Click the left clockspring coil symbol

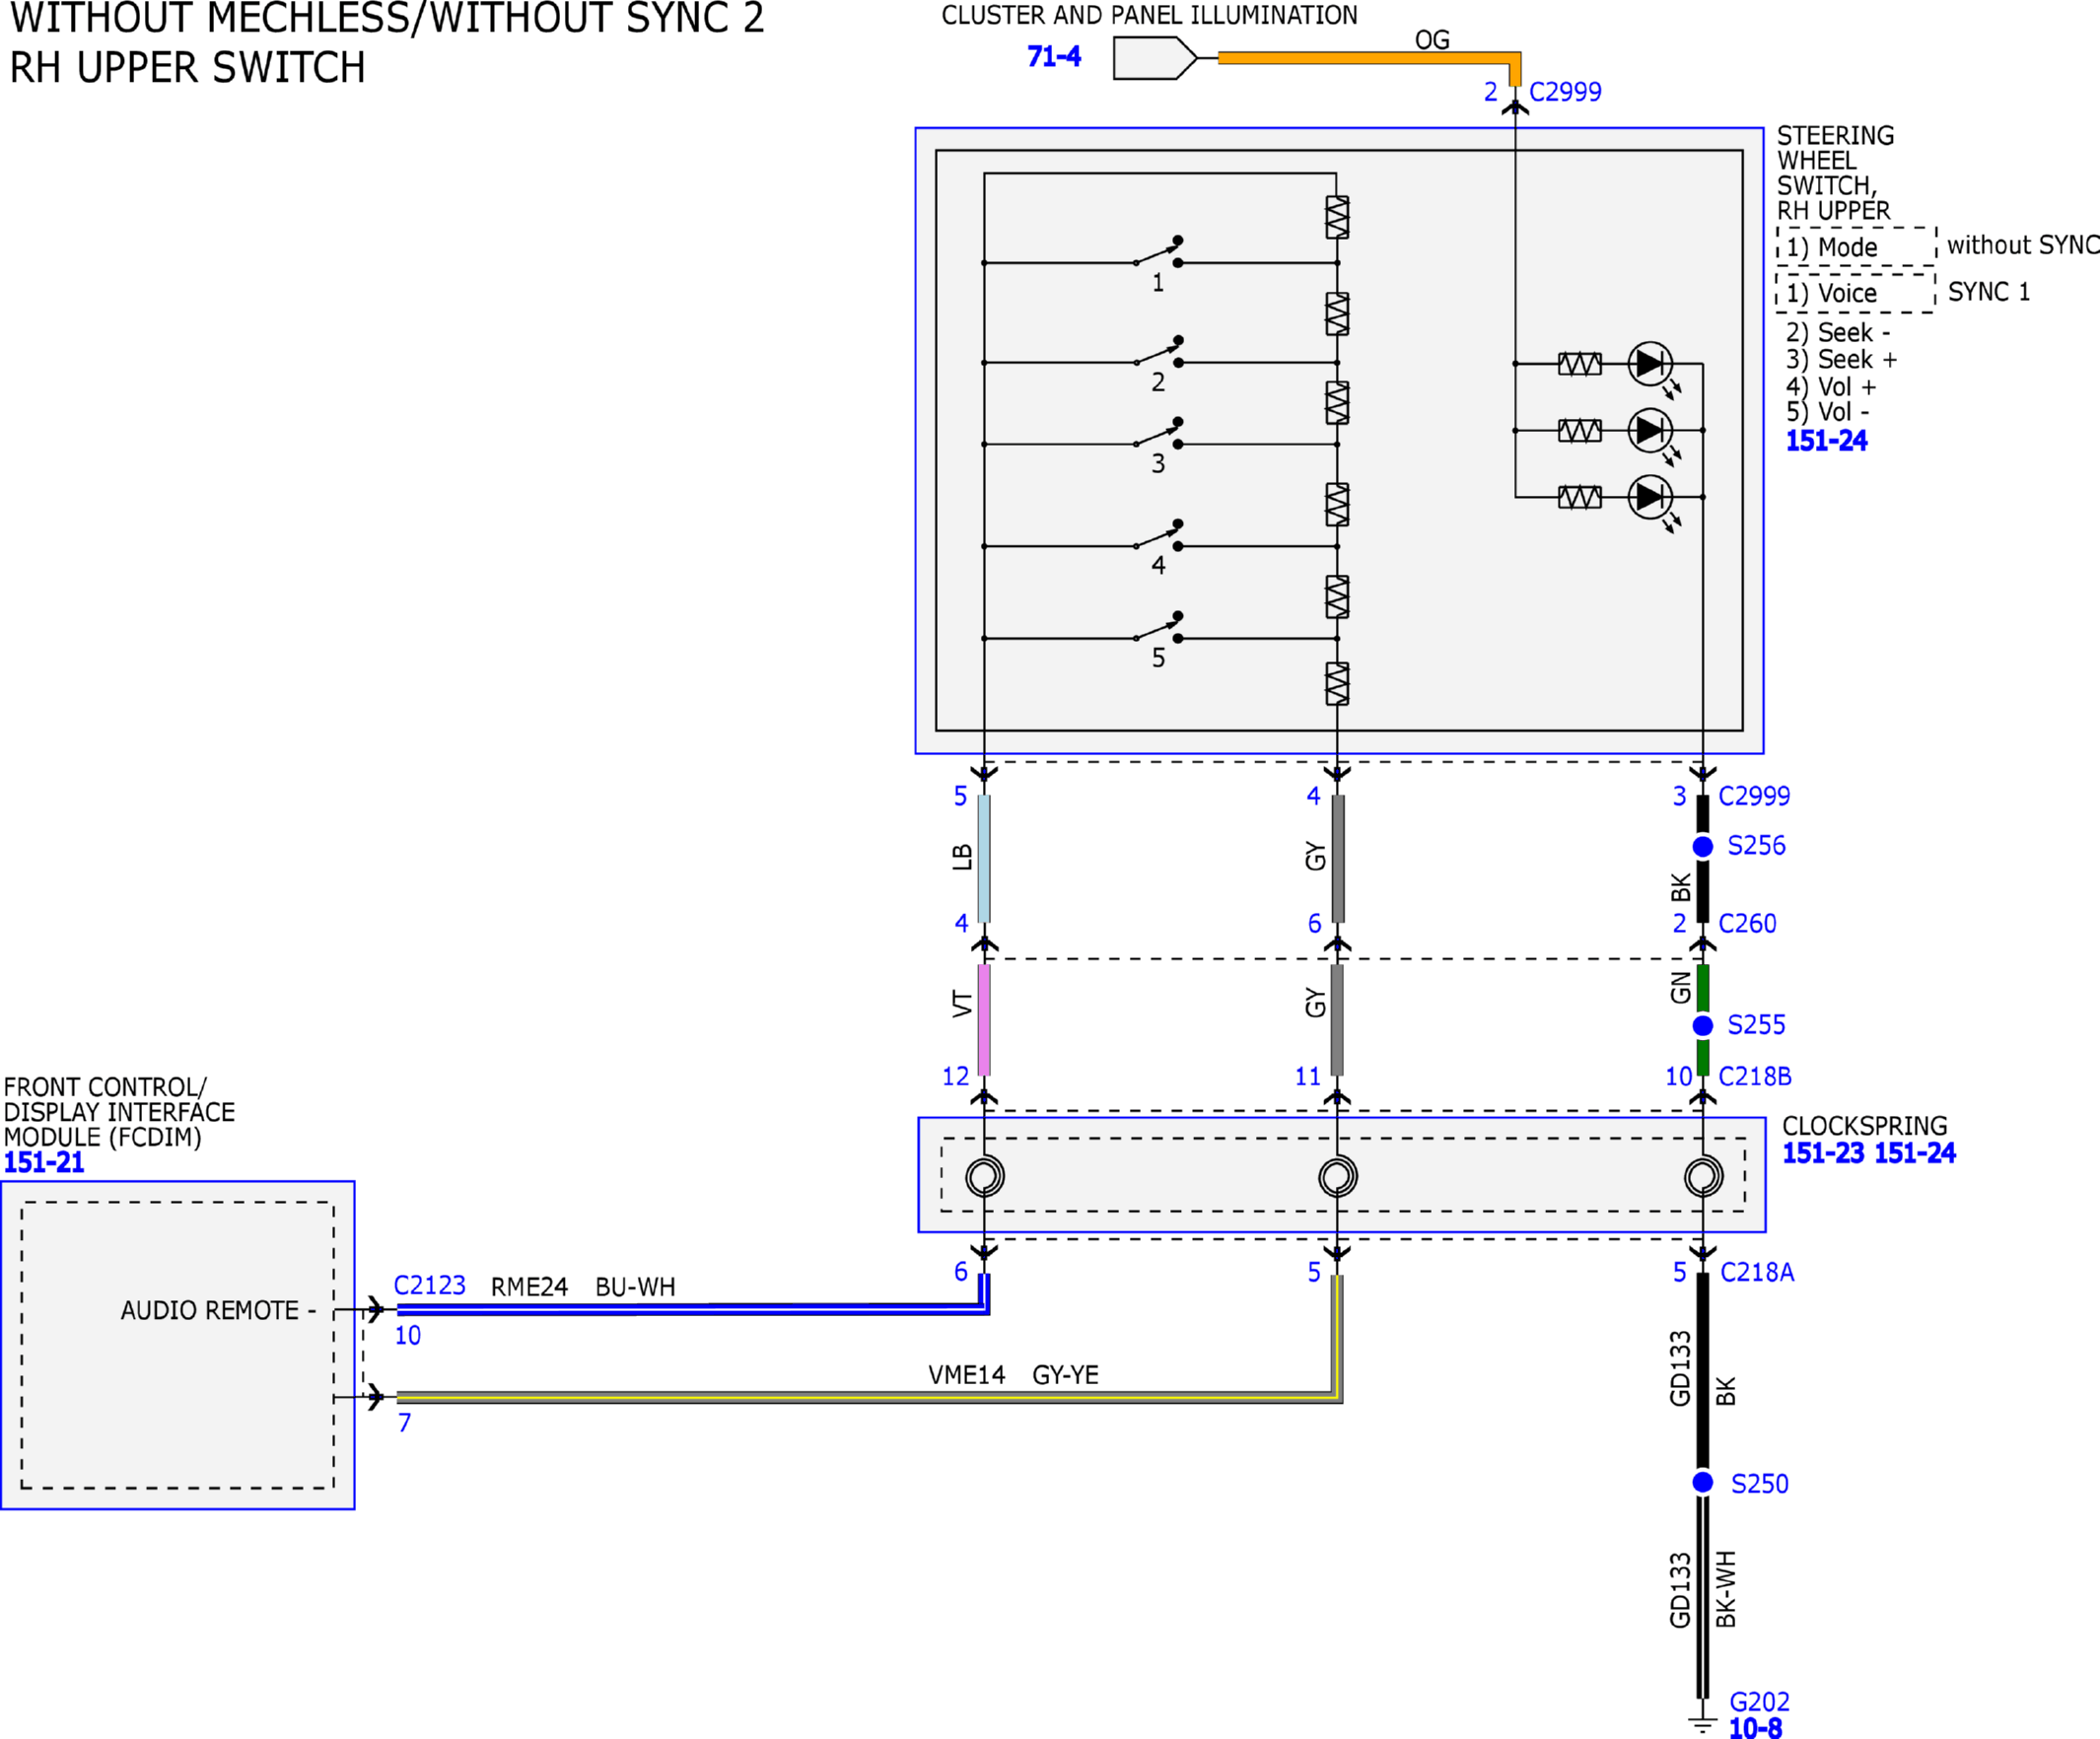[984, 1176]
